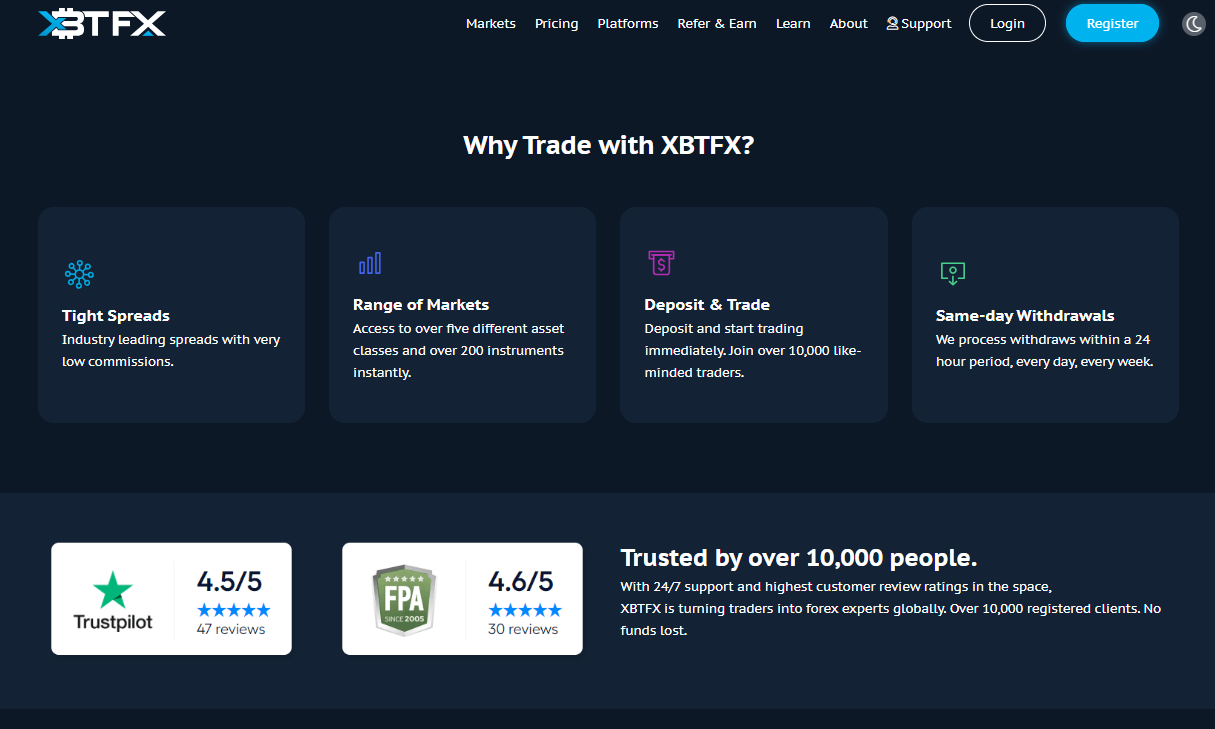Click the Support headset icon
1215x729 pixels.
[890, 23]
